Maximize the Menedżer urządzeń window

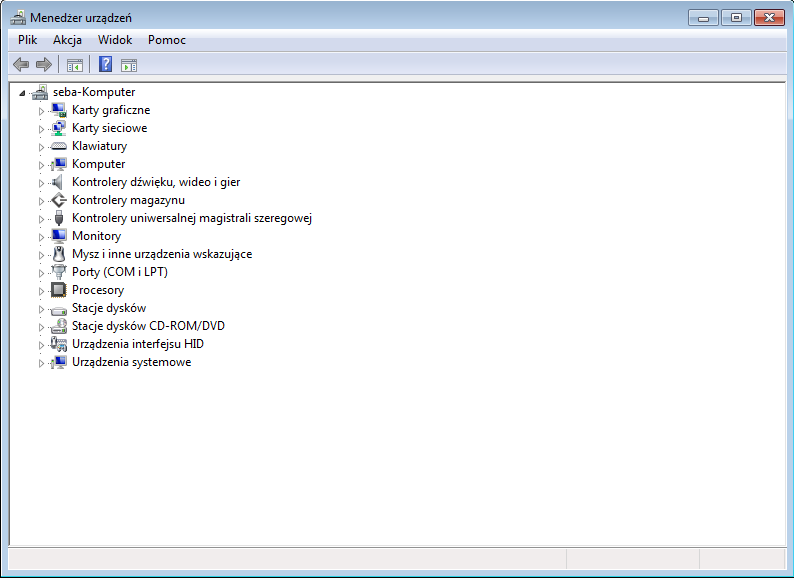(x=736, y=18)
